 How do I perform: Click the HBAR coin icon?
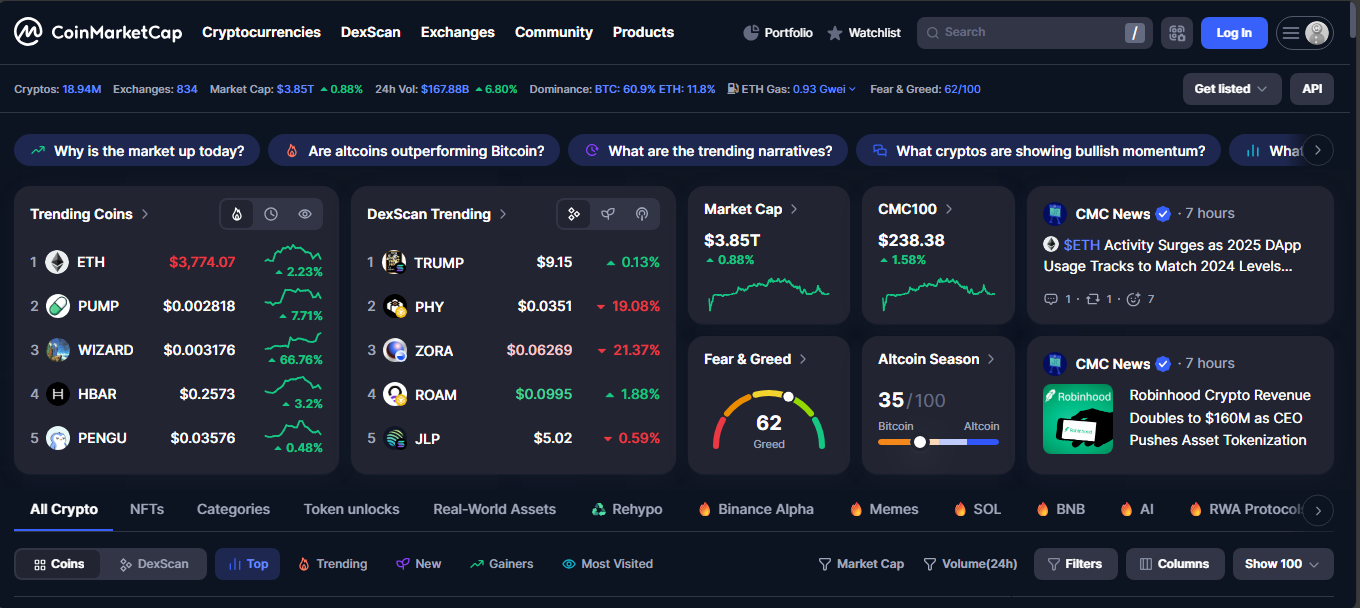click(57, 394)
